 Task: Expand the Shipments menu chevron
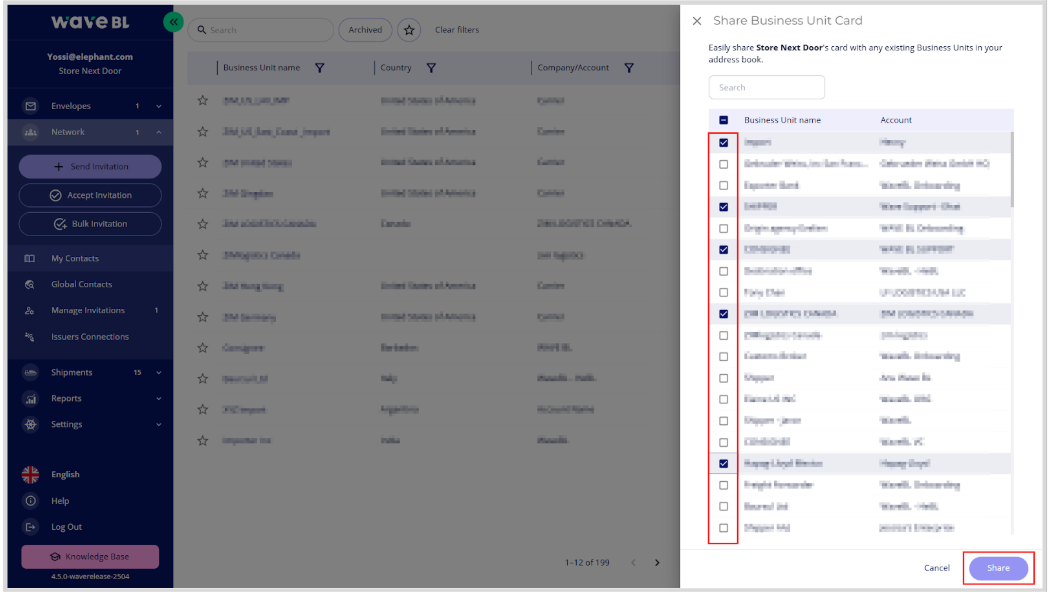[158, 373]
